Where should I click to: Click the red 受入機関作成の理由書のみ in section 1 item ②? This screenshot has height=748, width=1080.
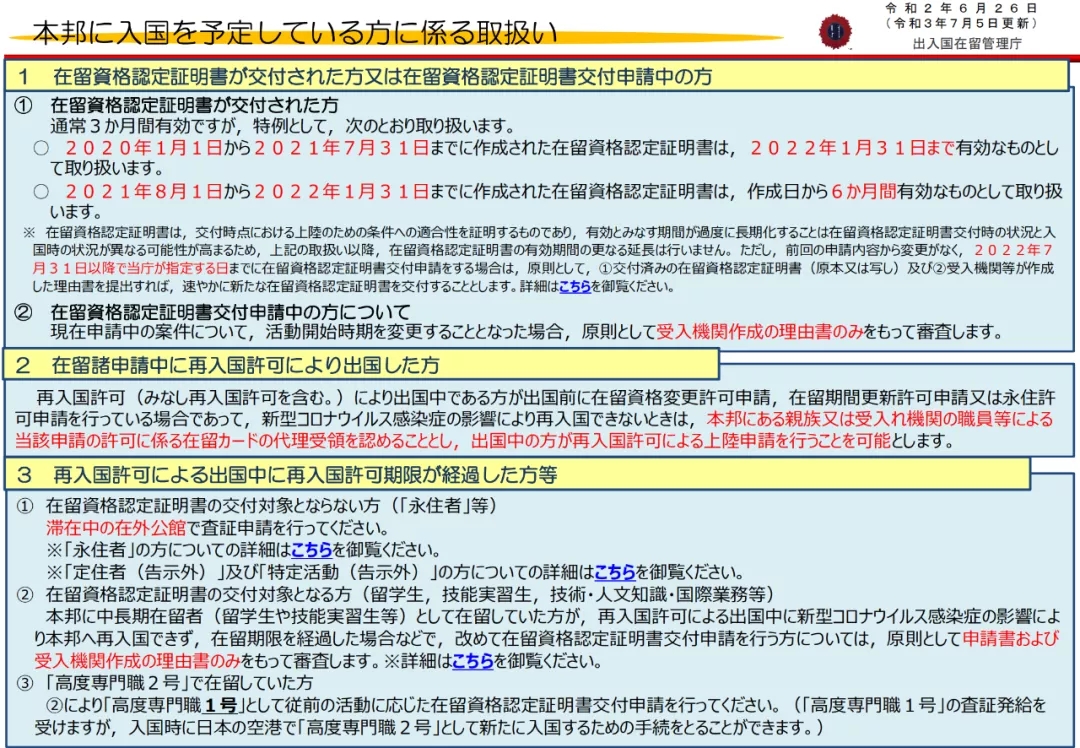pyautogui.click(x=760, y=332)
